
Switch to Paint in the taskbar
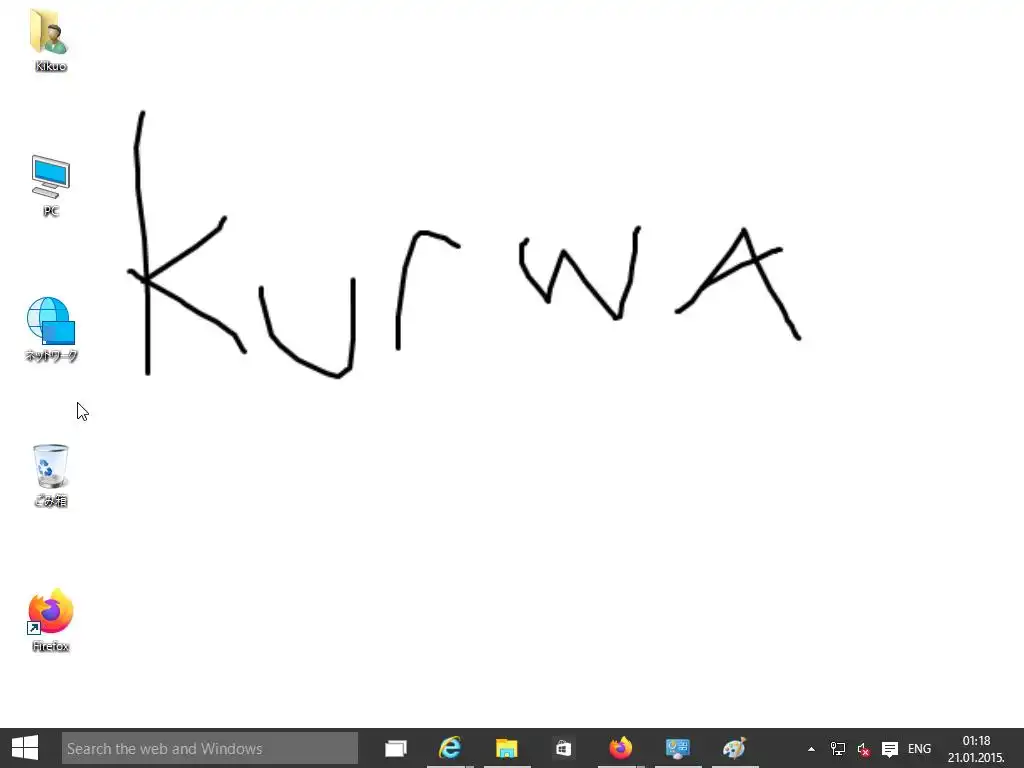pyautogui.click(x=734, y=748)
